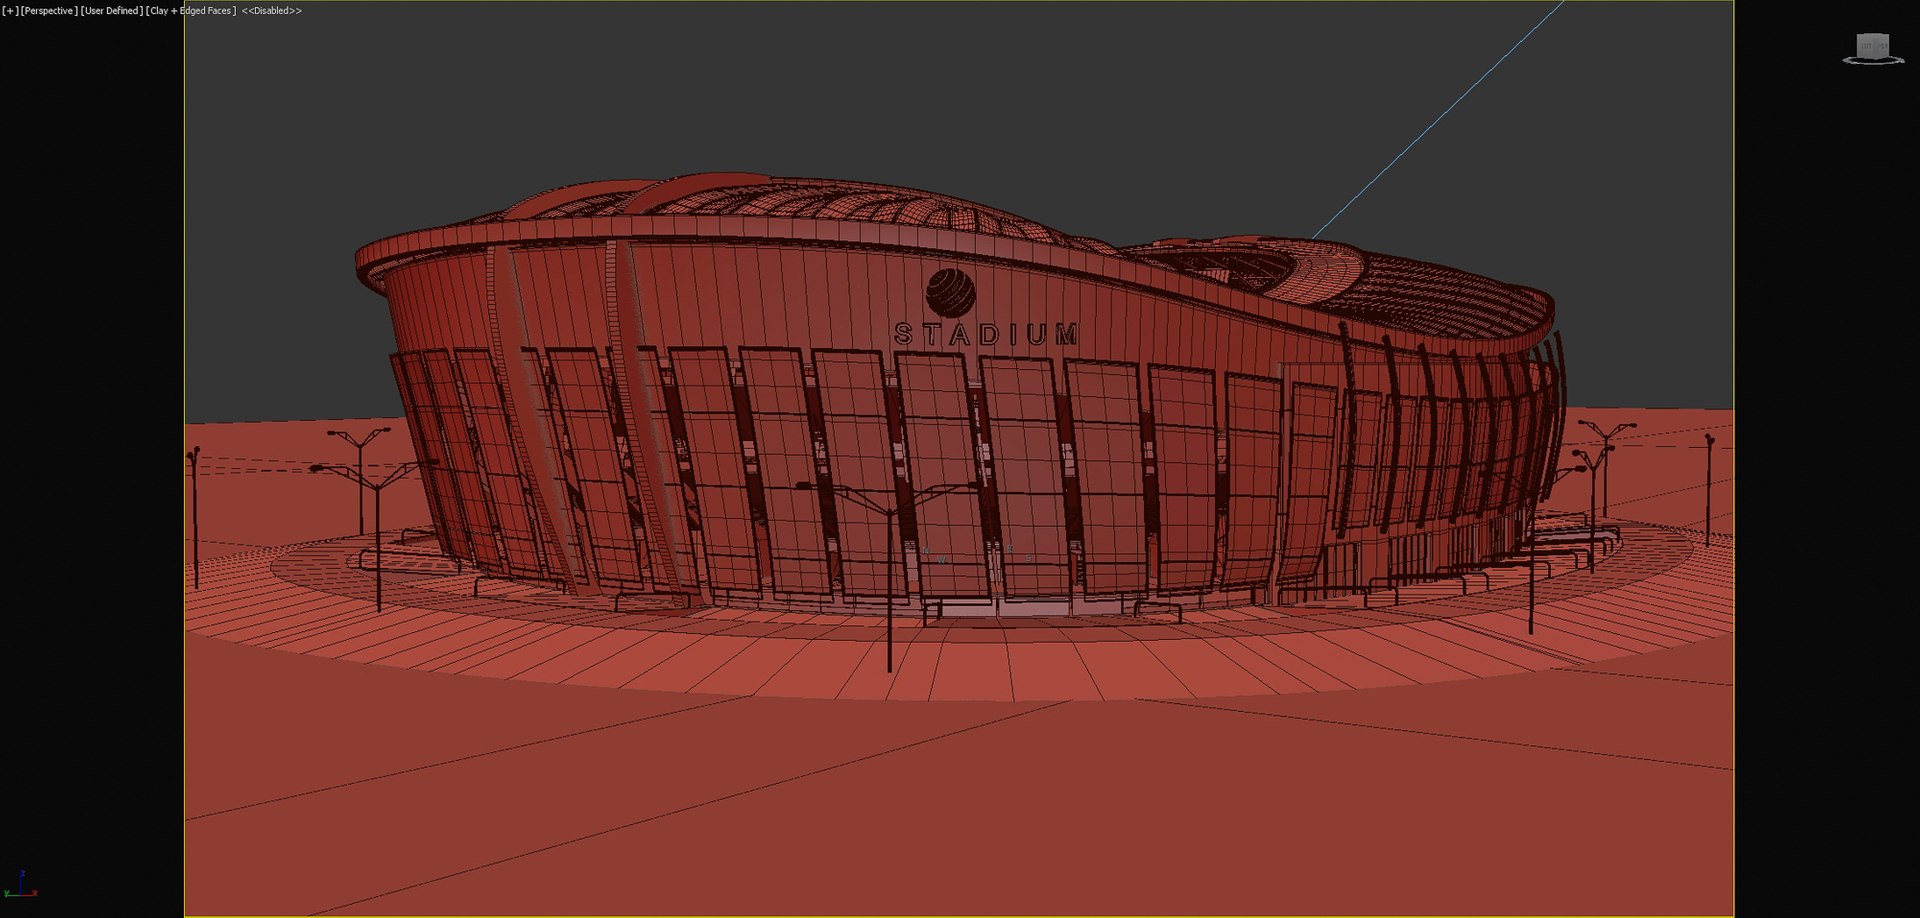Open the User Defined quality menu
Screen dimensions: 1920x918
[x=112, y=11]
